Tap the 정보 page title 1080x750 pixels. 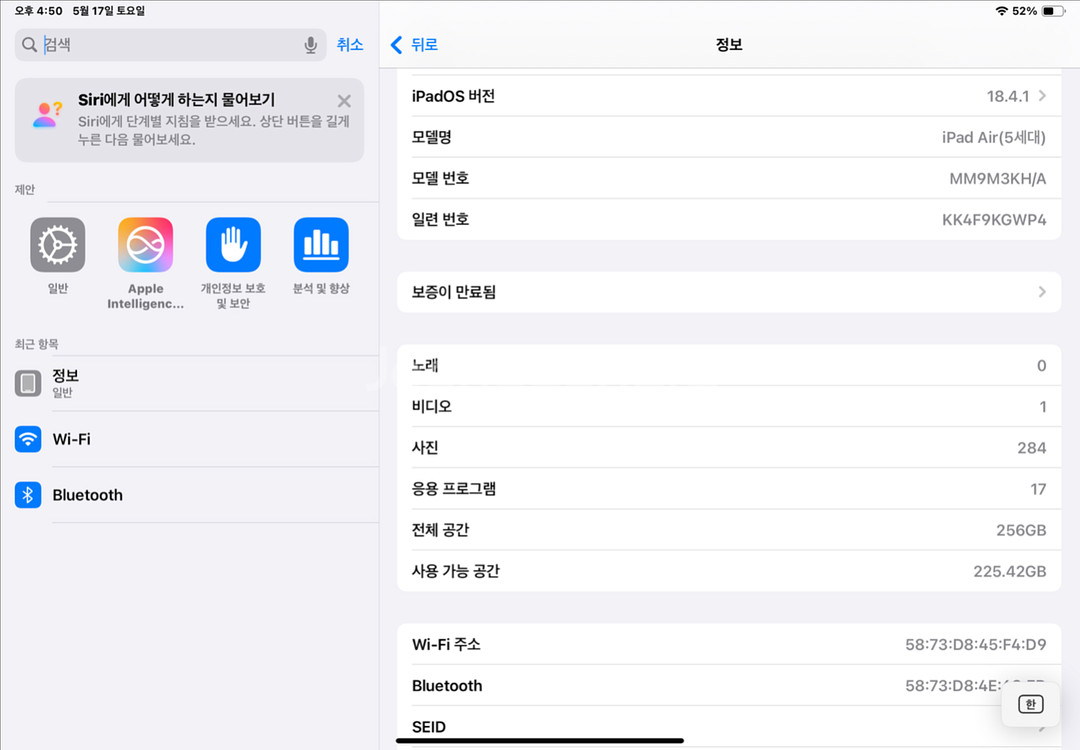pos(729,45)
